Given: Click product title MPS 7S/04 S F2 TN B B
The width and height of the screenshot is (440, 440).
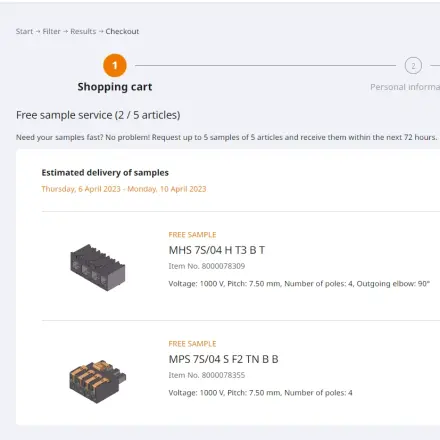Looking at the screenshot, I should pos(223,359).
